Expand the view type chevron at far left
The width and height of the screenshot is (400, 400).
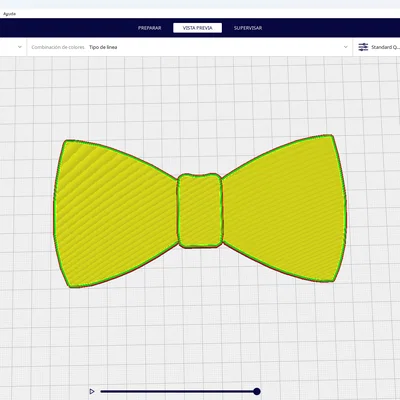(20, 47)
